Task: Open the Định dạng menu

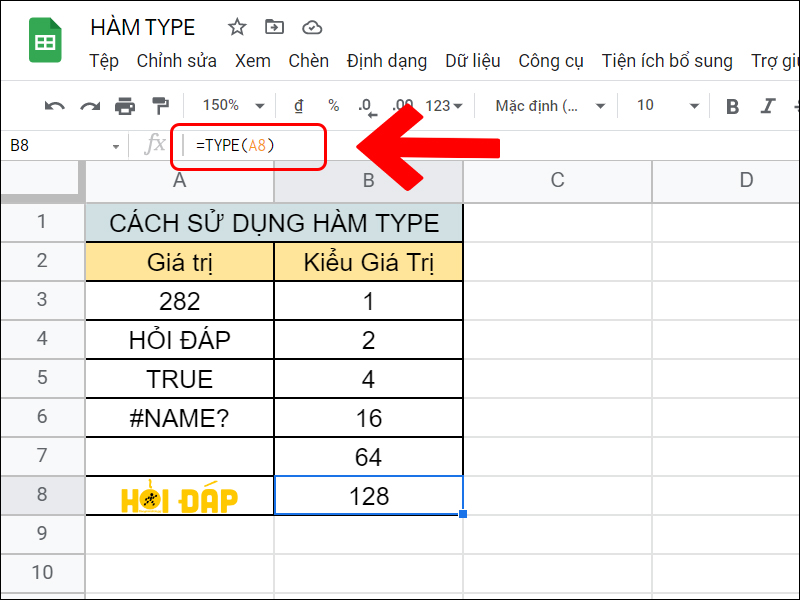Action: [x=387, y=61]
